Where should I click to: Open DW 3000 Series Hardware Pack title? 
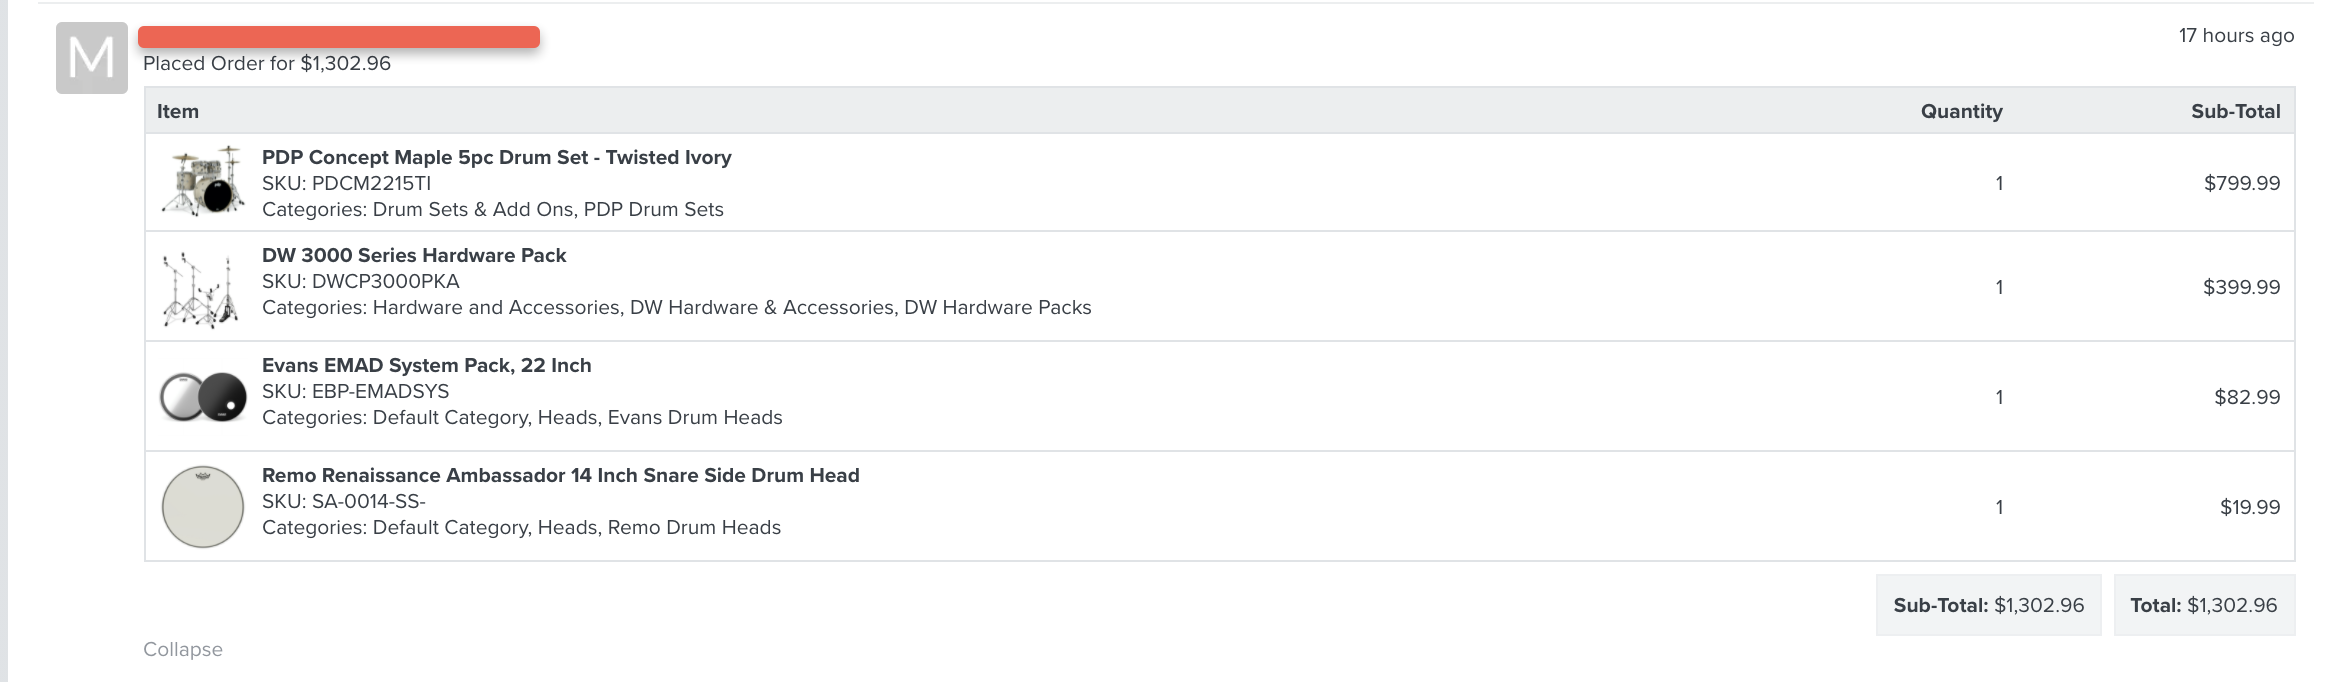[414, 255]
